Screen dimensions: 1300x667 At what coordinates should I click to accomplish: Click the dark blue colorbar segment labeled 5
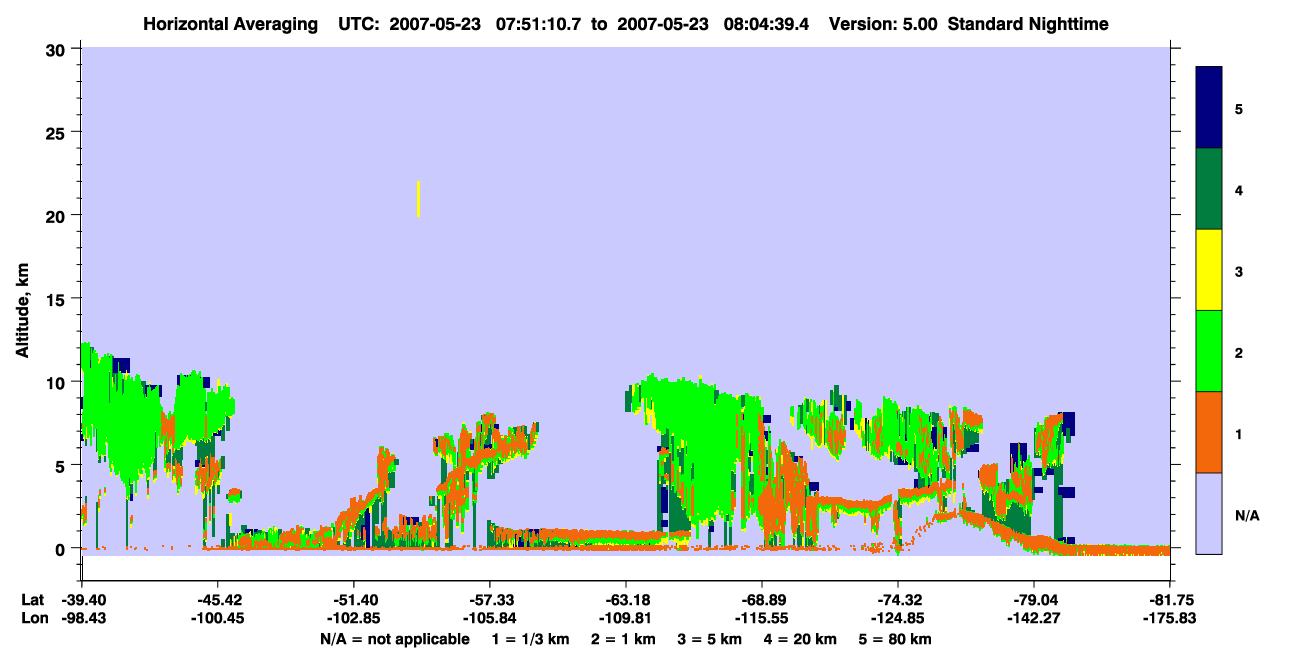tap(1209, 108)
